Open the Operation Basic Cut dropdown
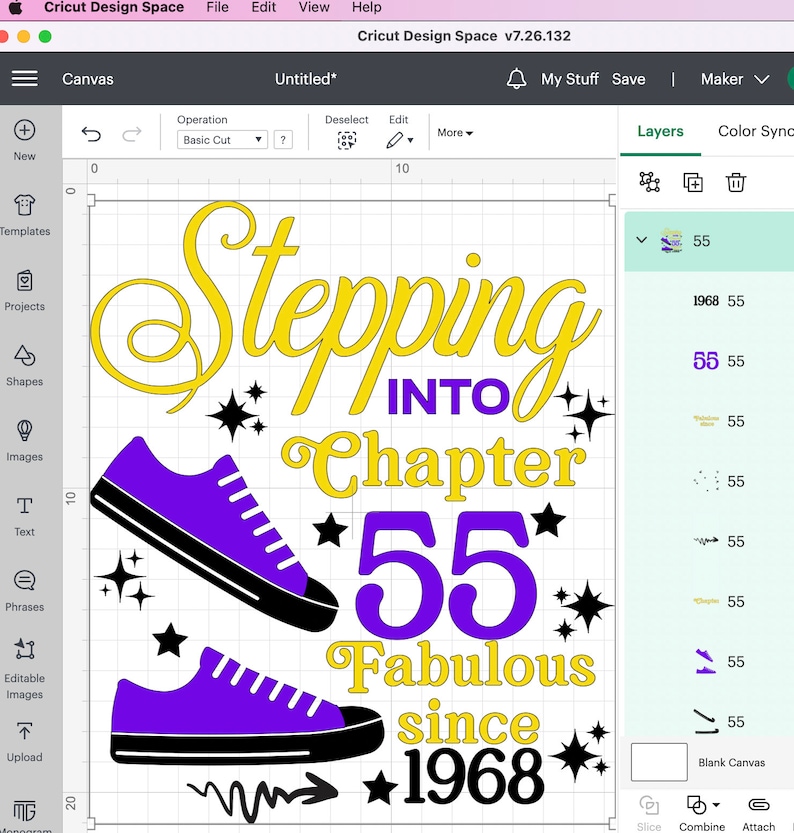The image size is (794, 833). pyautogui.click(x=222, y=140)
